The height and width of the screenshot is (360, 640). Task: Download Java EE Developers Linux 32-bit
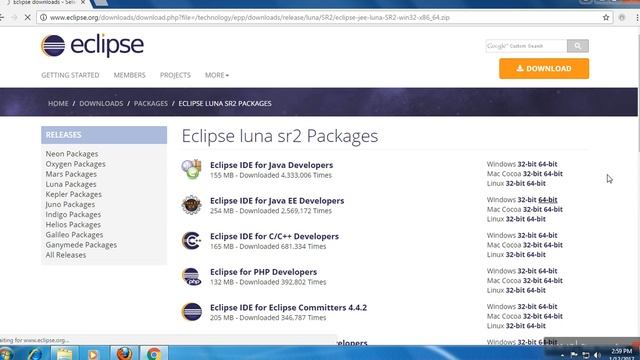click(515, 219)
